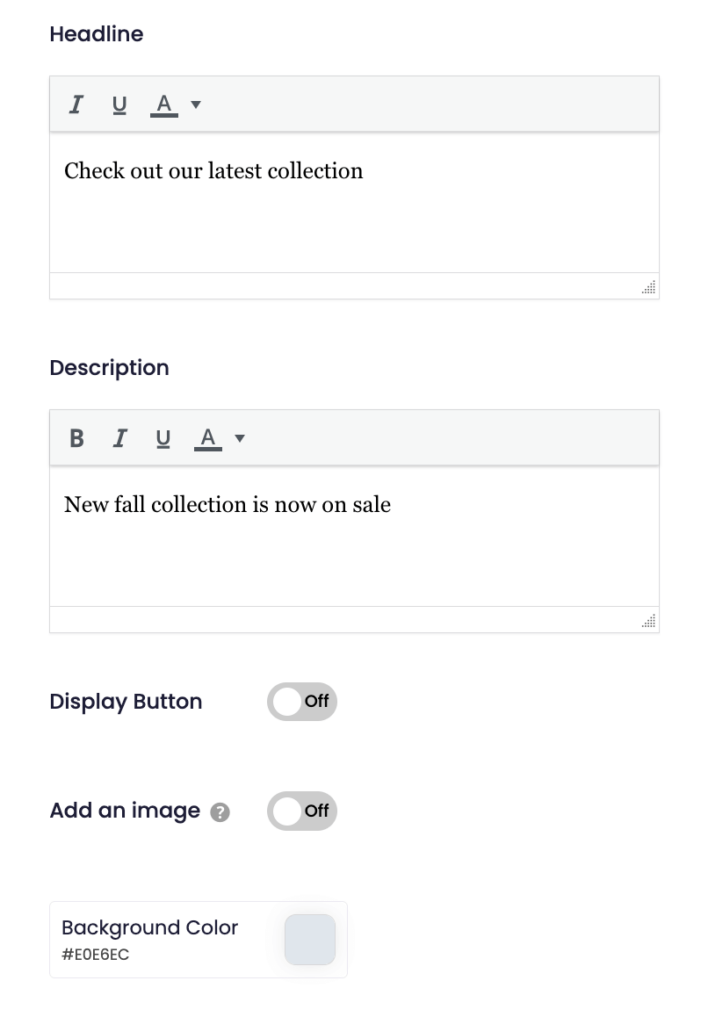Turn on the Add an image toggle
The image size is (701, 1024).
click(x=302, y=810)
